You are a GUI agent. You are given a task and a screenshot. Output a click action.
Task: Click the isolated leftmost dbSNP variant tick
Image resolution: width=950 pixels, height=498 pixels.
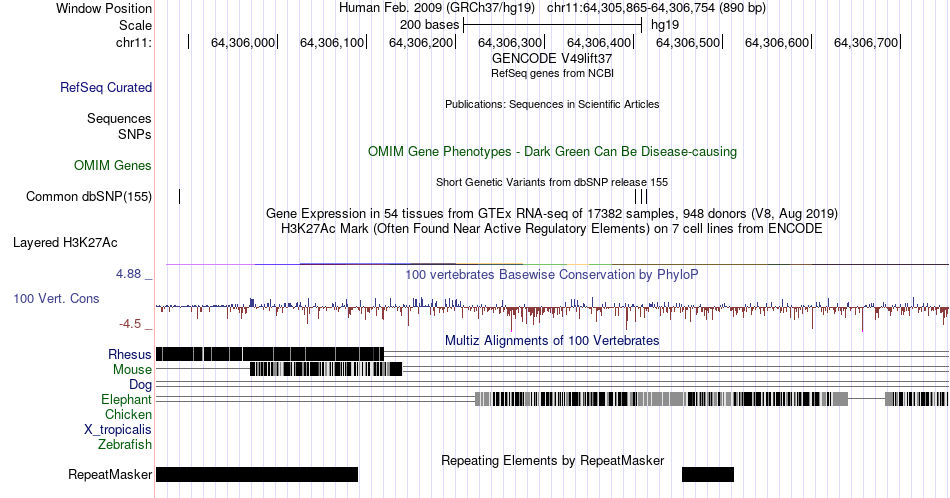(x=179, y=196)
